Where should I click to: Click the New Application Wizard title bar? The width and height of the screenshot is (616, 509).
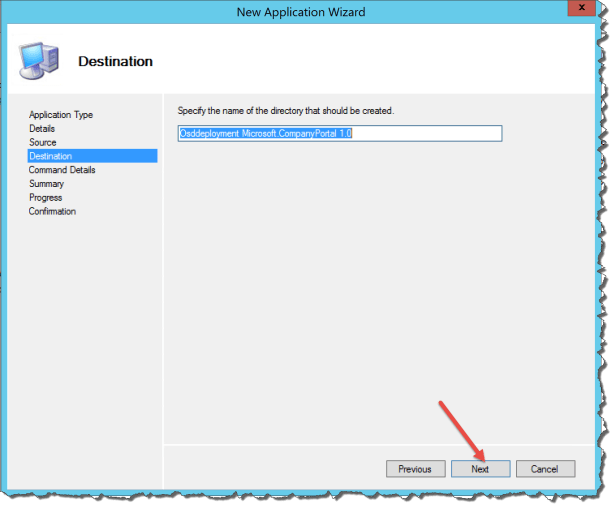pyautogui.click(x=300, y=11)
